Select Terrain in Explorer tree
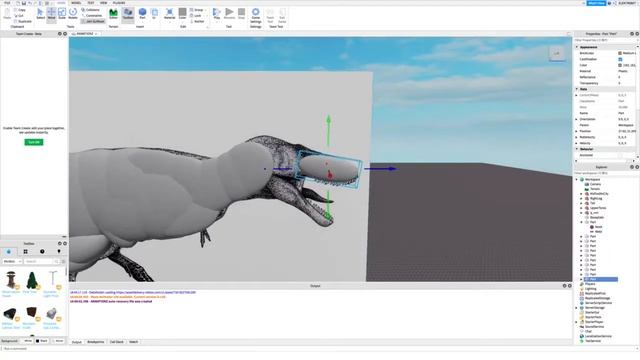Viewport: 640px width, 360px height. (595, 189)
